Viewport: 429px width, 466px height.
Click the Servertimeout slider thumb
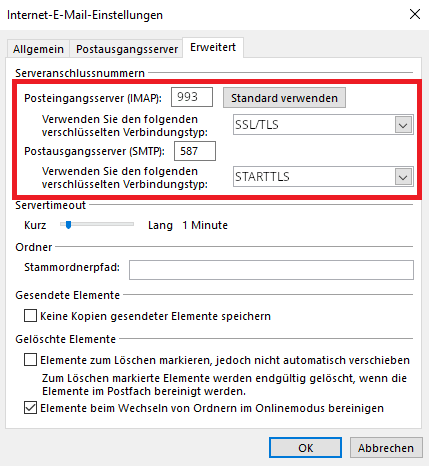(x=68, y=225)
